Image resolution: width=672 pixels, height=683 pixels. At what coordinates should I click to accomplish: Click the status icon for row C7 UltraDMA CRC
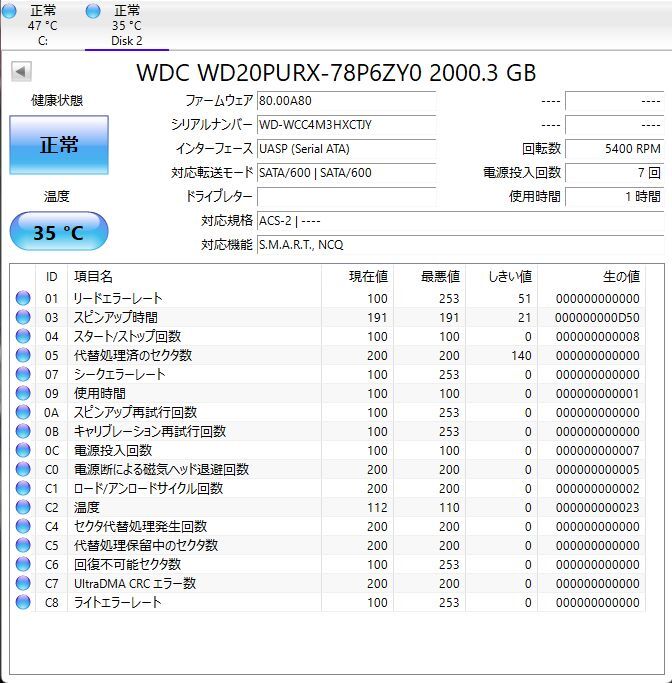coord(23,583)
